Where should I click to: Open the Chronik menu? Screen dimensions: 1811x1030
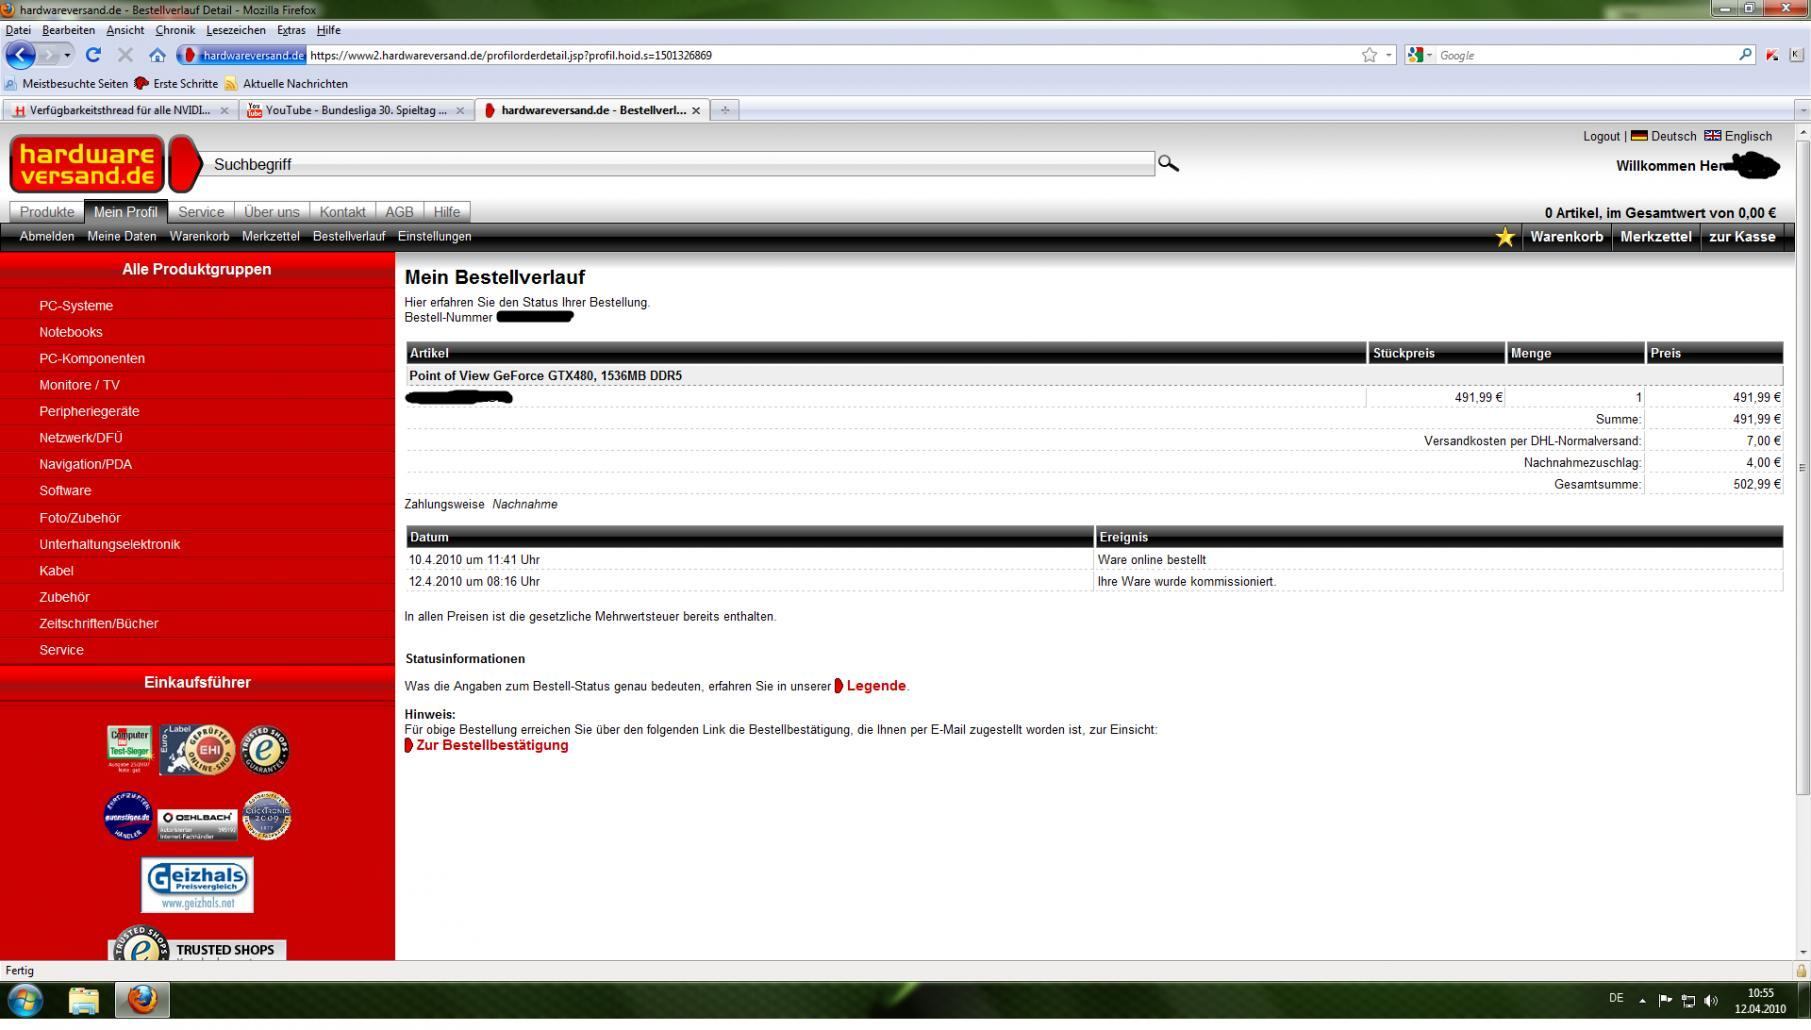(175, 30)
